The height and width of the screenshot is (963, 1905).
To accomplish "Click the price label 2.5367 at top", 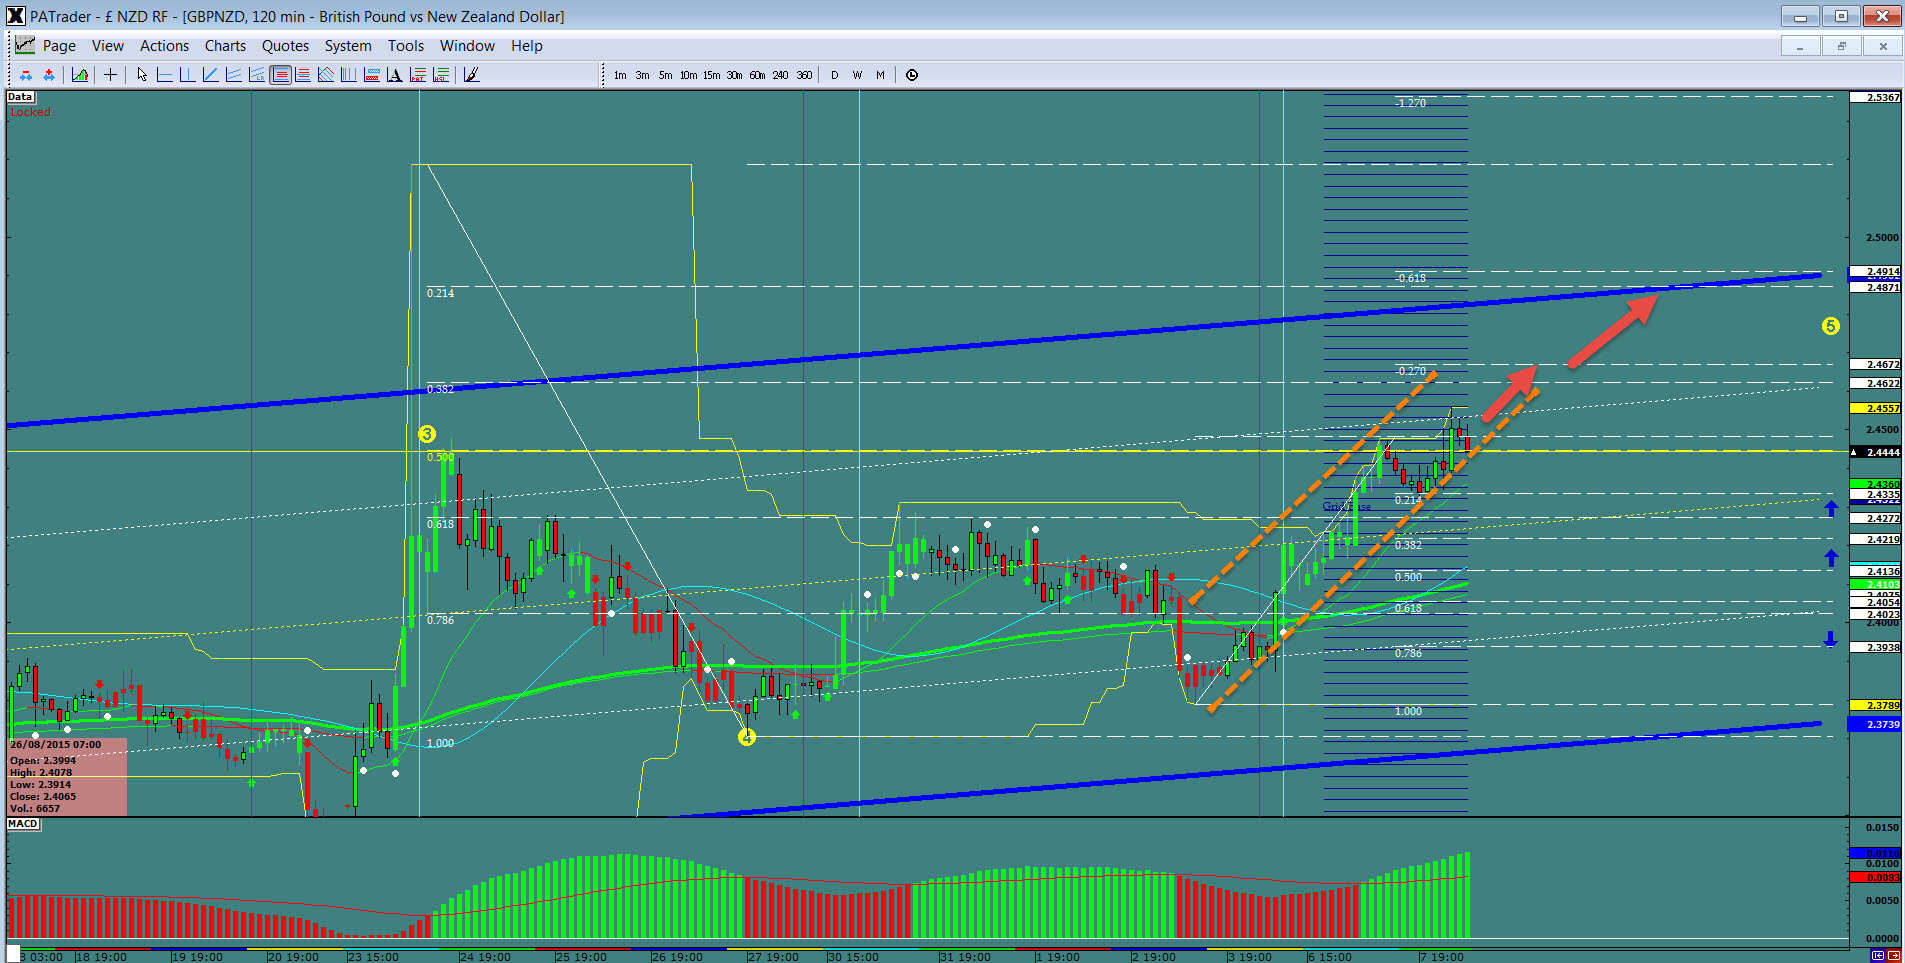I will tap(1876, 97).
